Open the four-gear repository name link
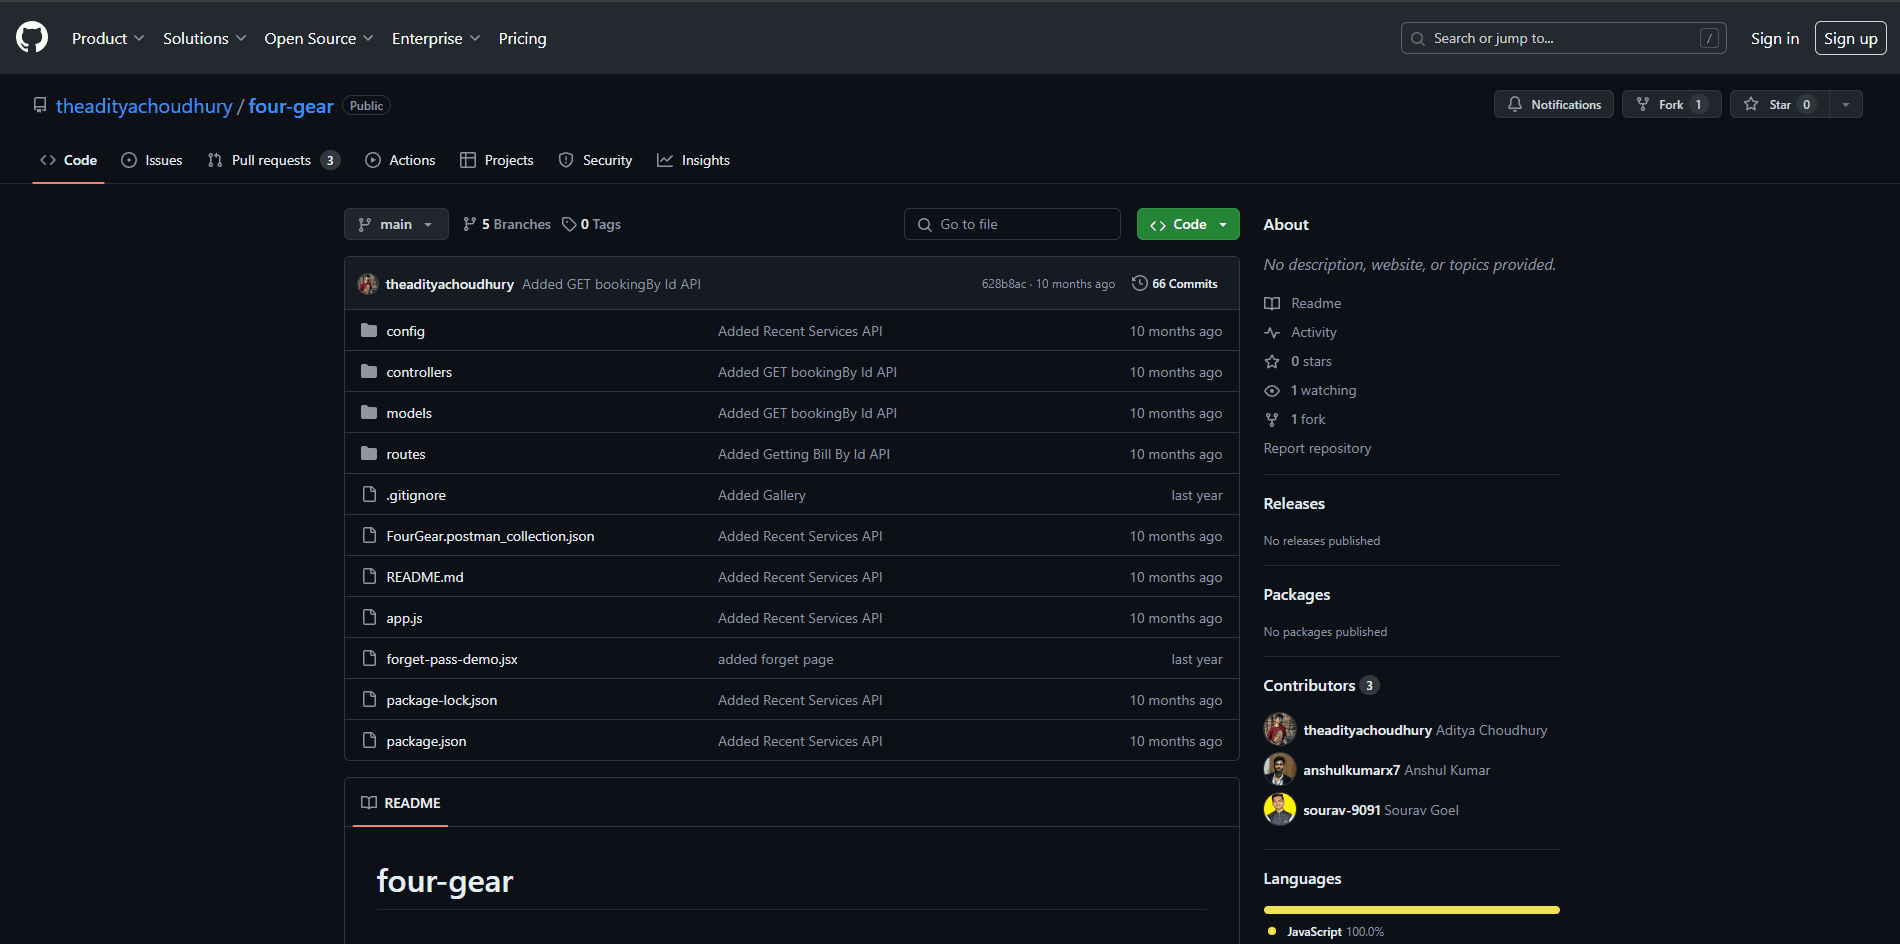Screen dimensions: 1900x944 291,106
